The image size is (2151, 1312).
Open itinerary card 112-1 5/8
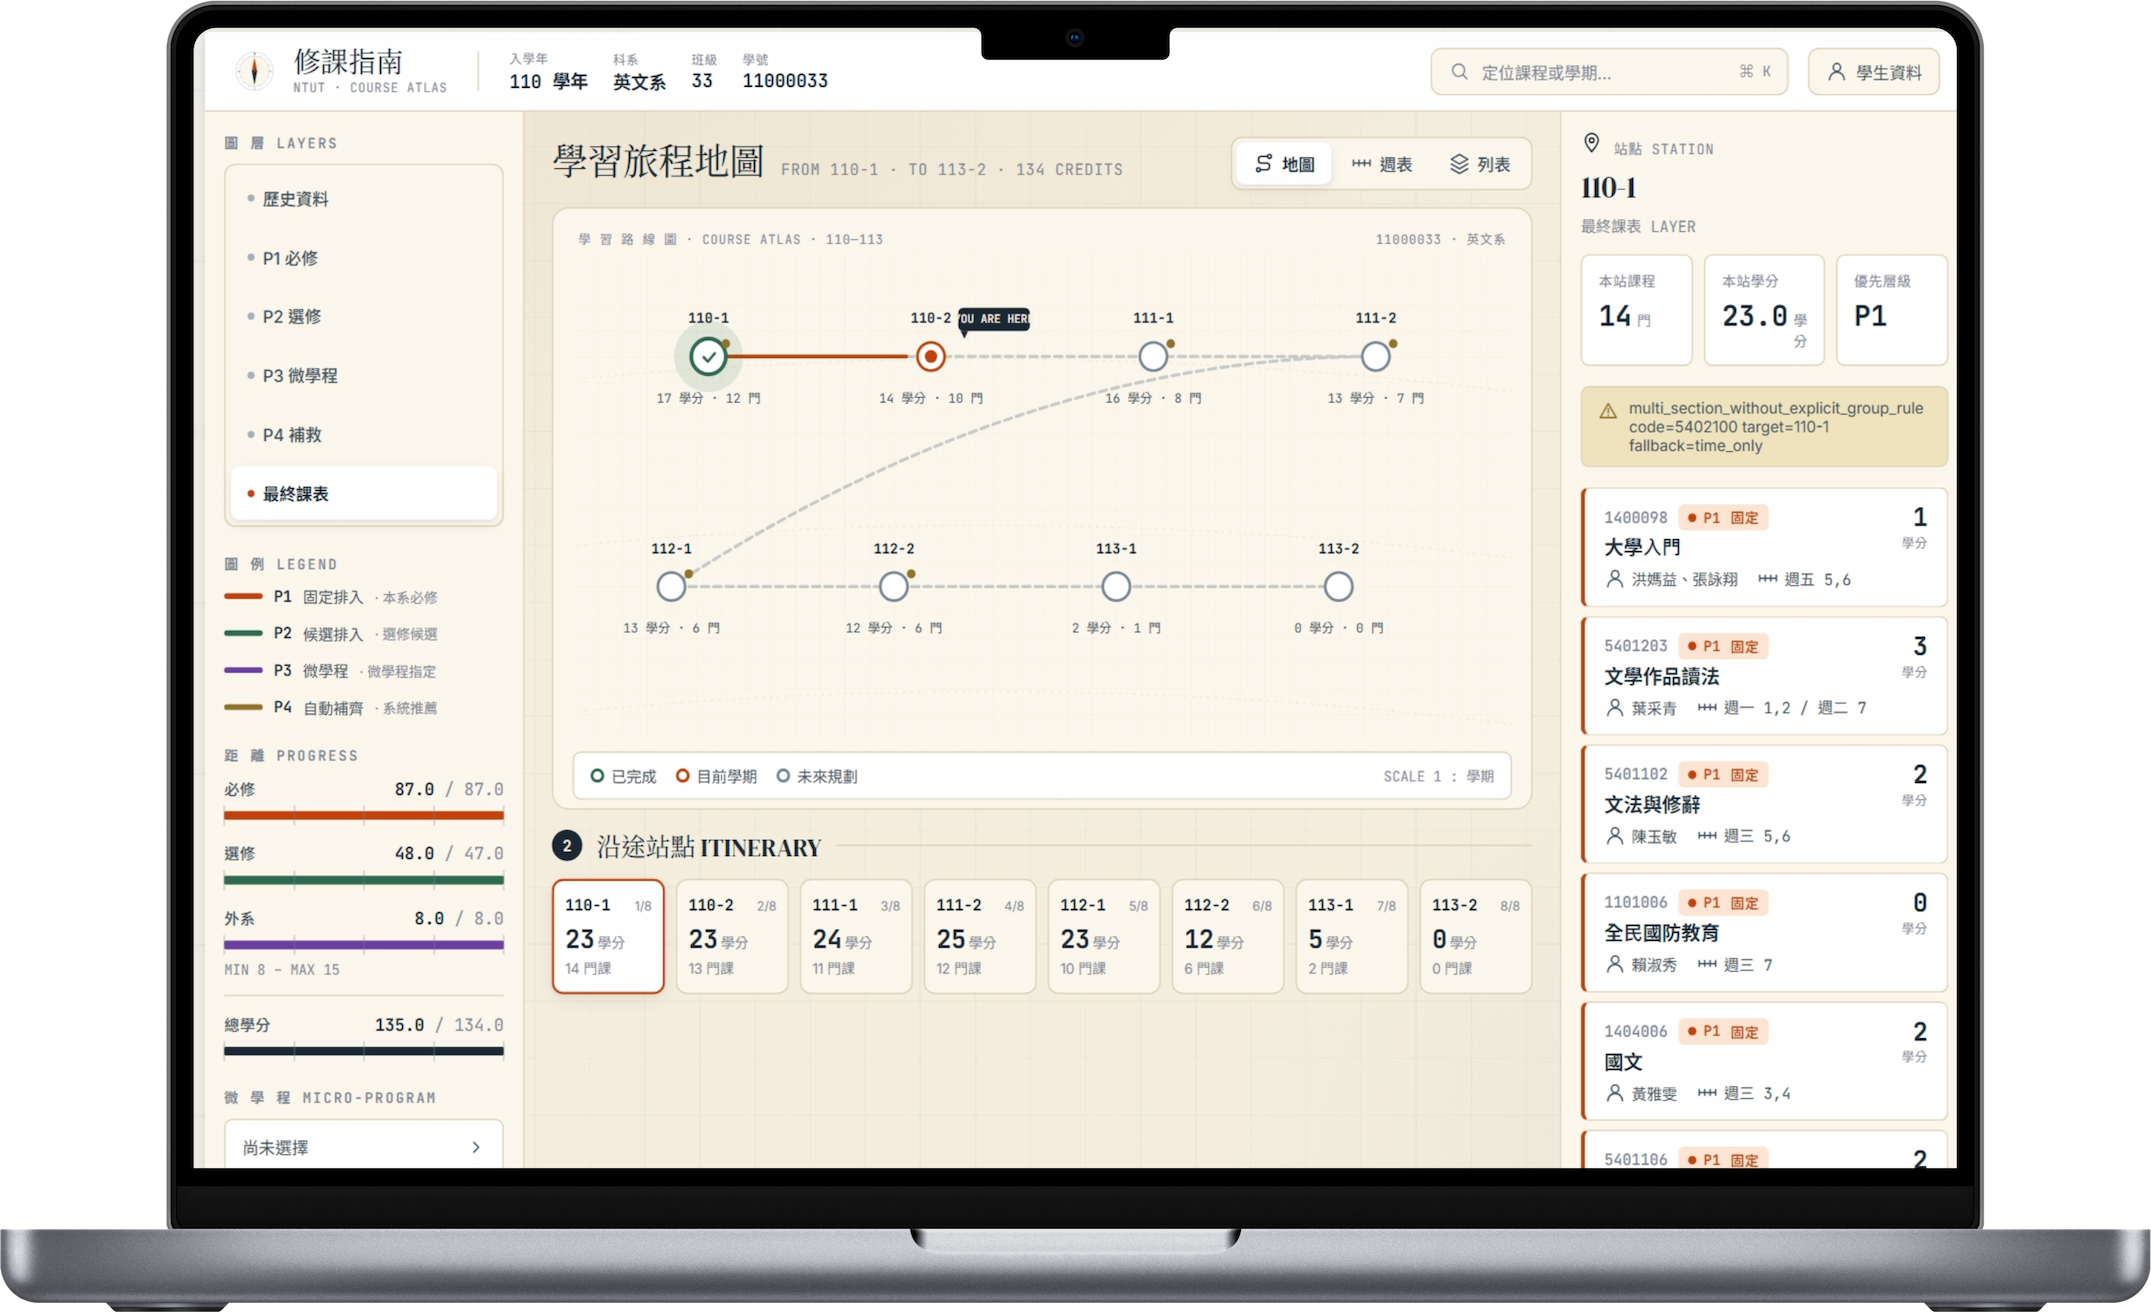1104,936
